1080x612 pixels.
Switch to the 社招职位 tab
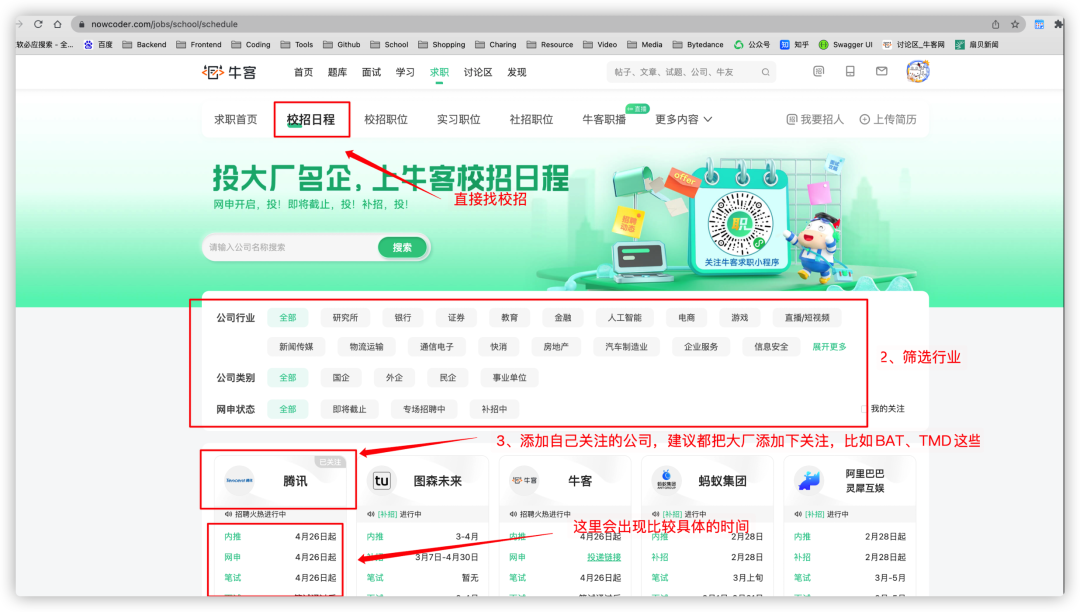[531, 120]
